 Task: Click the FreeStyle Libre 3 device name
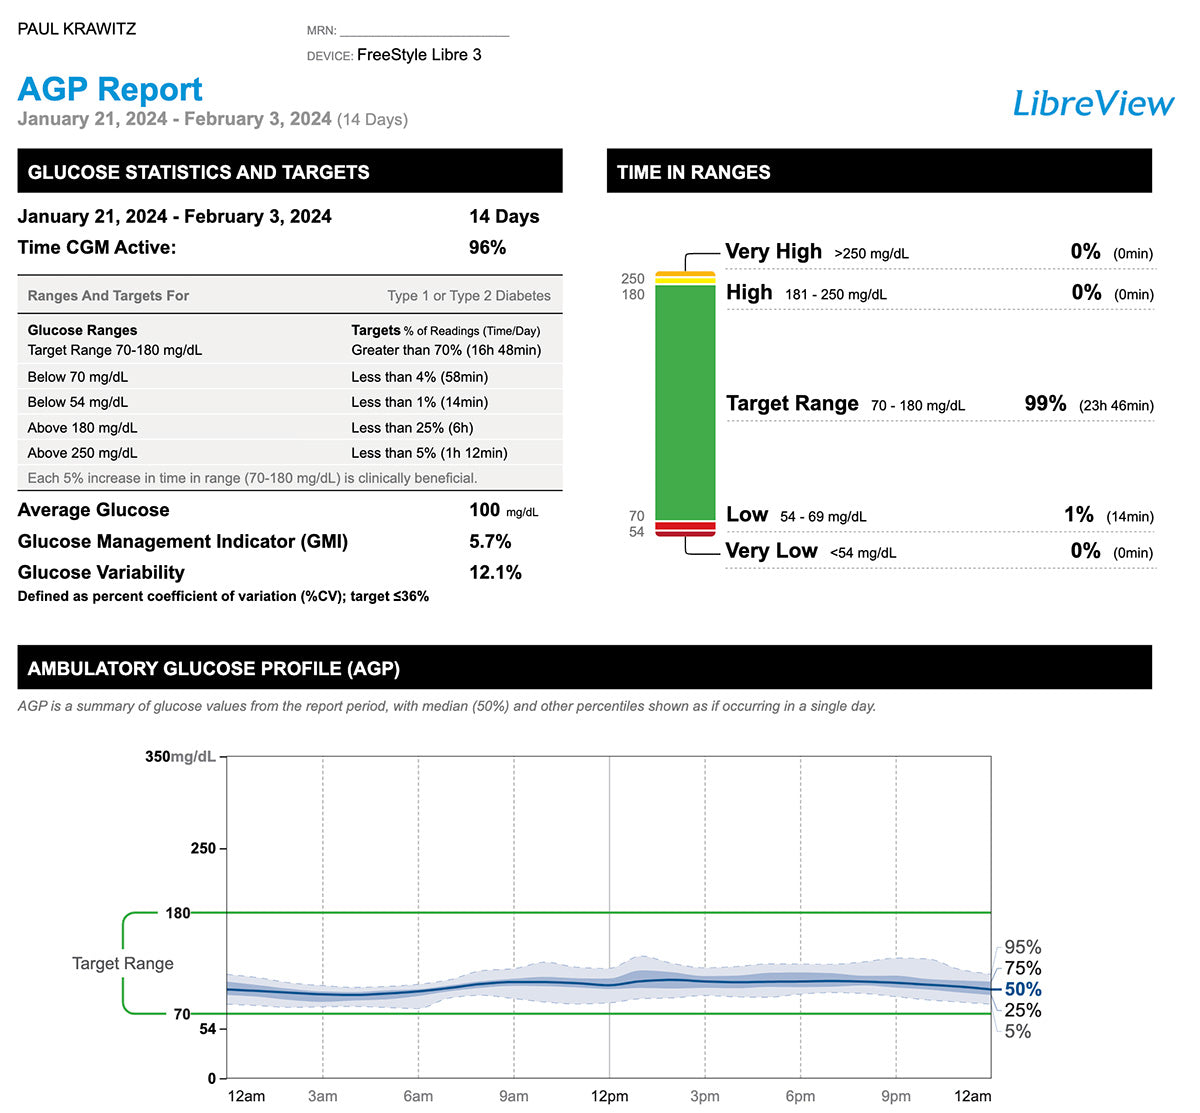coord(419,55)
